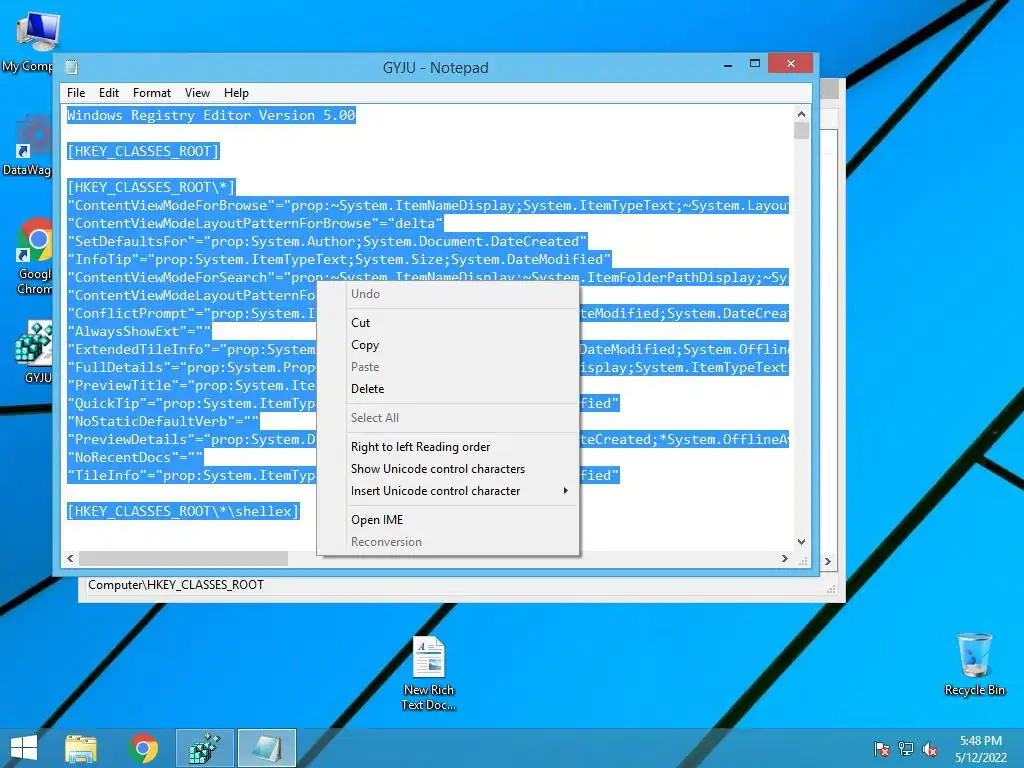The image size is (1024, 768).
Task: Select Right to left Reading order
Action: tap(448, 447)
